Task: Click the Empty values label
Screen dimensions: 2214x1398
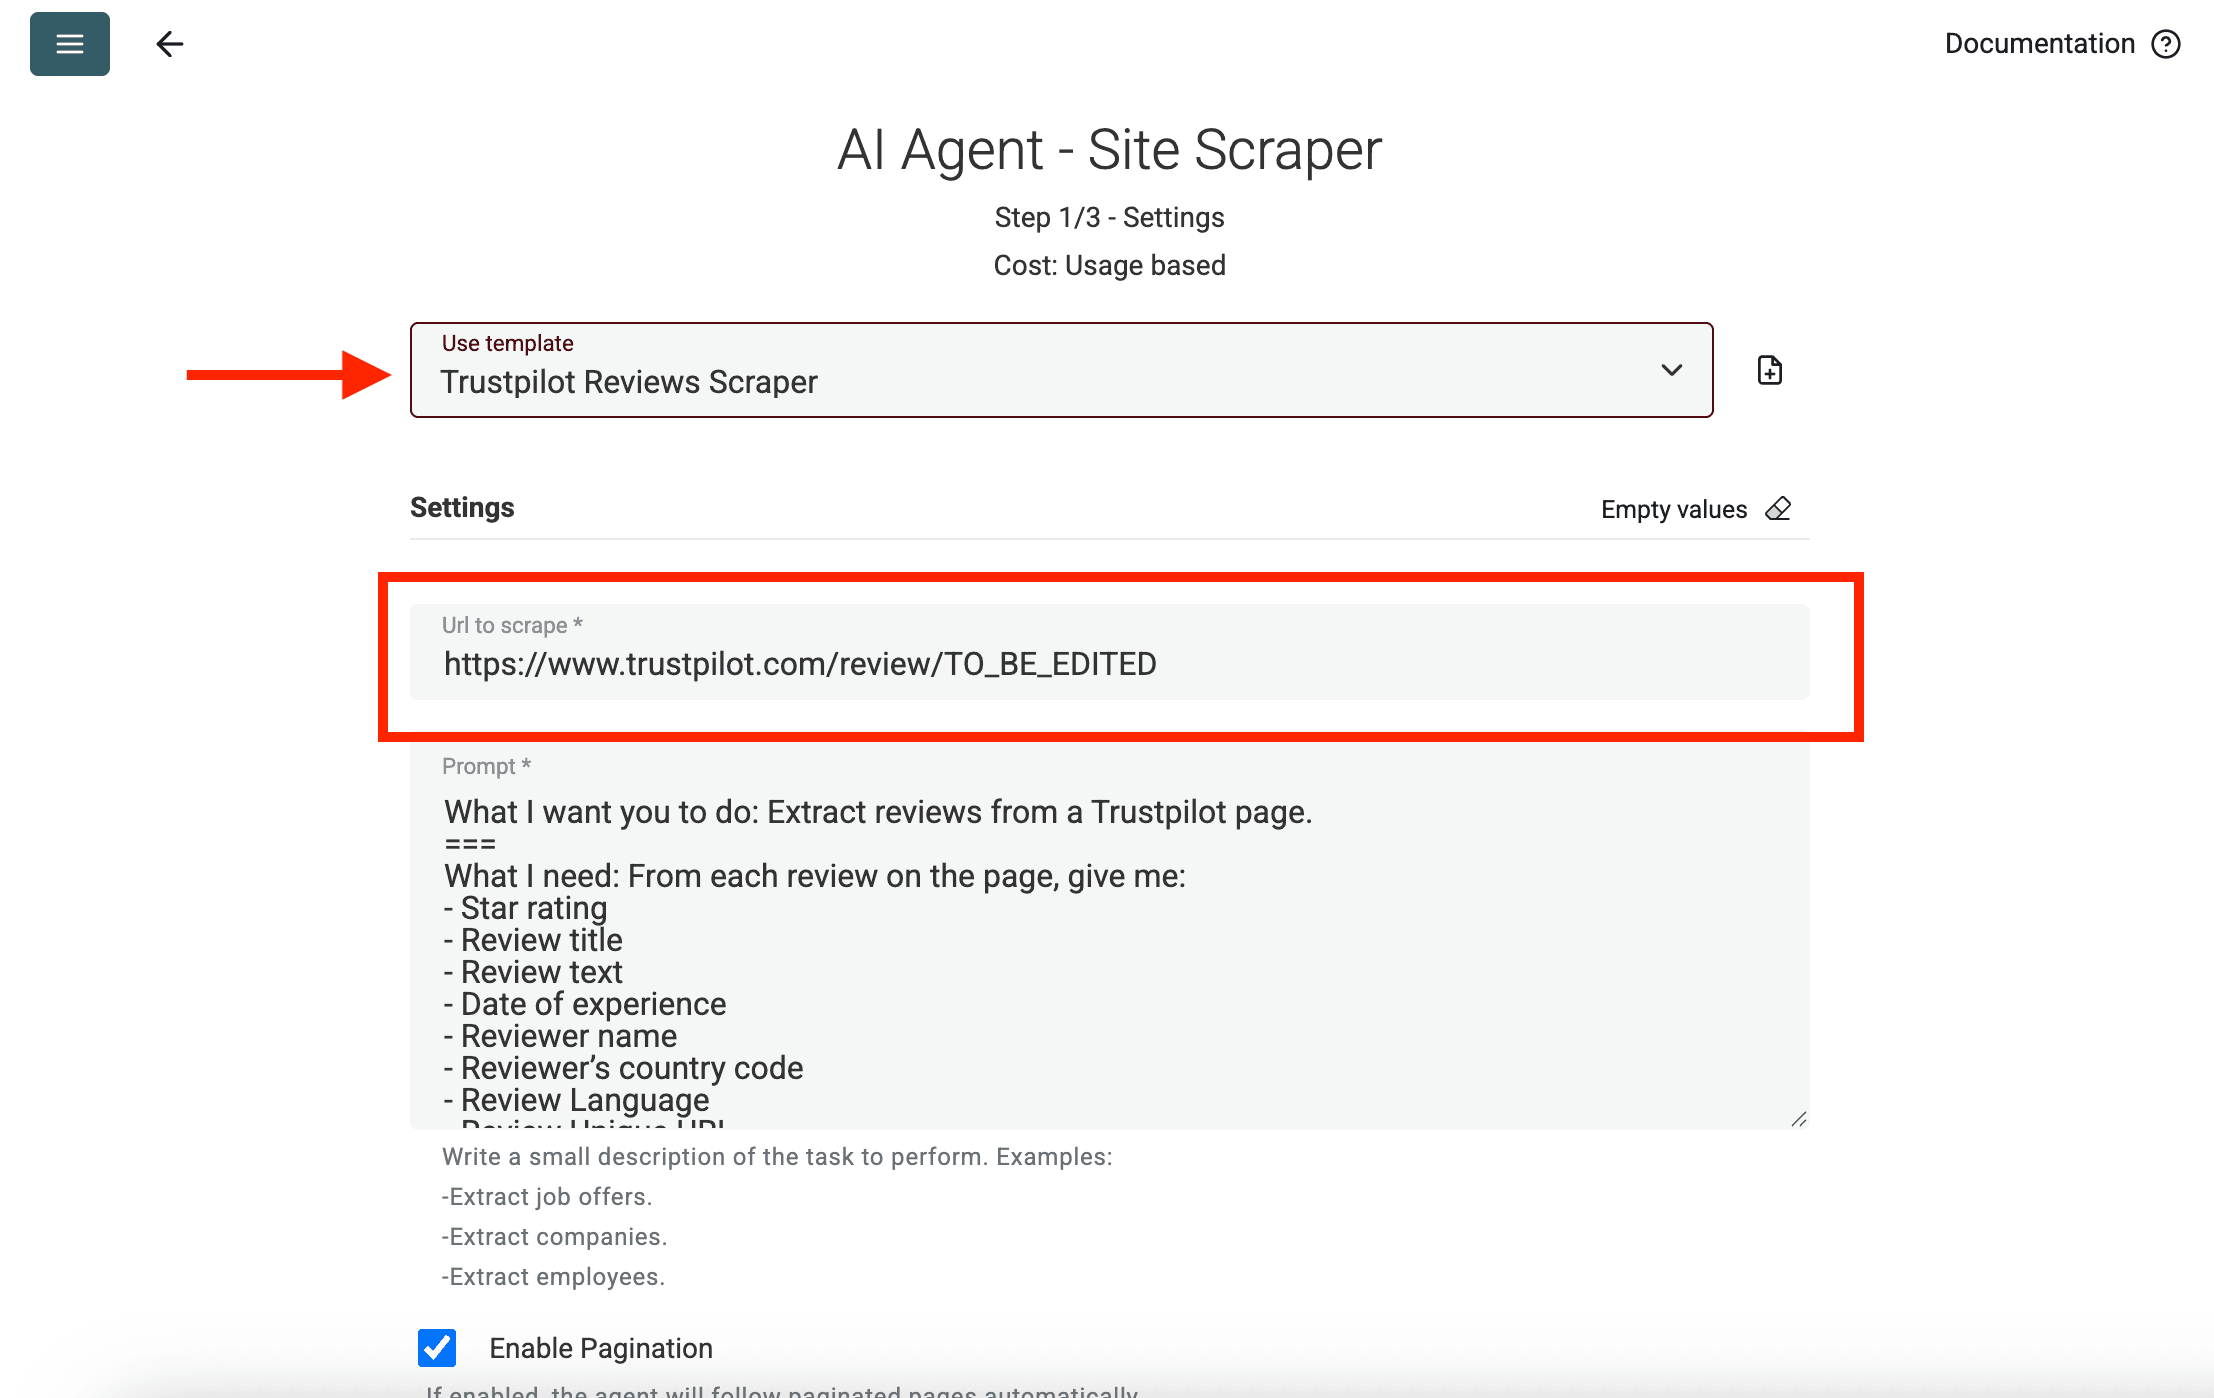Action: pyautogui.click(x=1673, y=508)
